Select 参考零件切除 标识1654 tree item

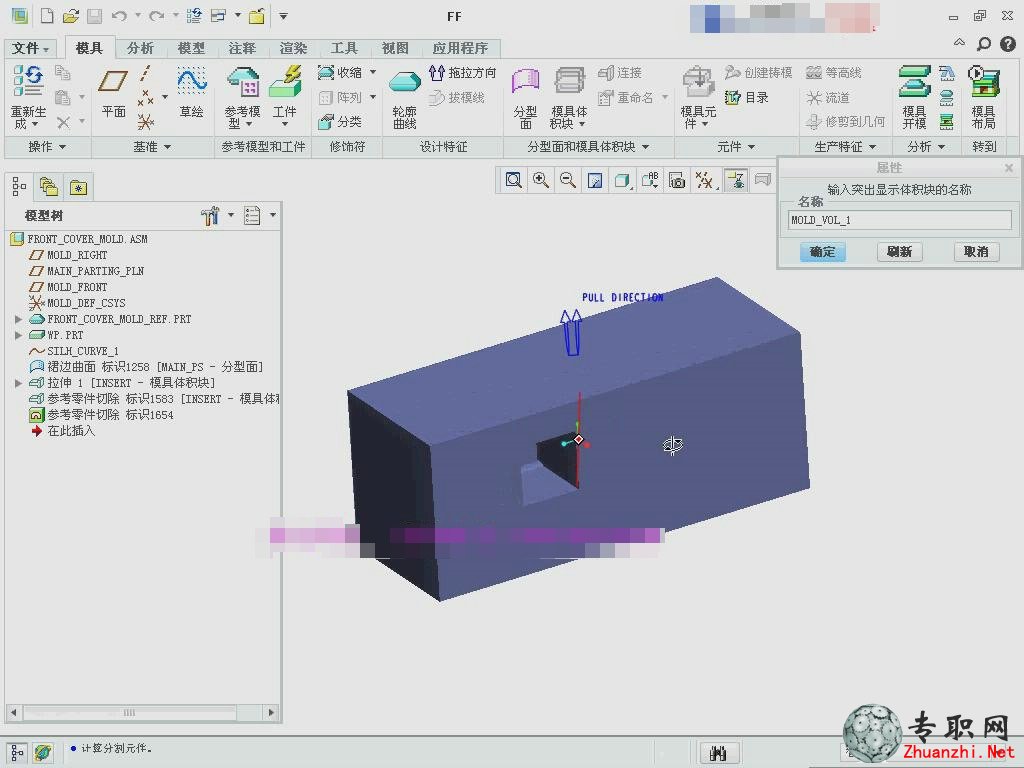click(110, 415)
